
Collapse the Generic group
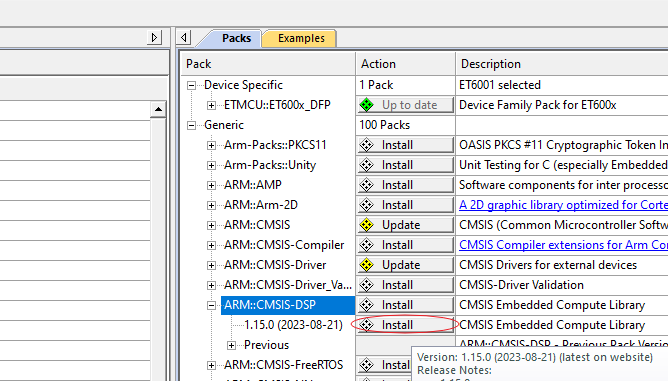[x=192, y=125]
